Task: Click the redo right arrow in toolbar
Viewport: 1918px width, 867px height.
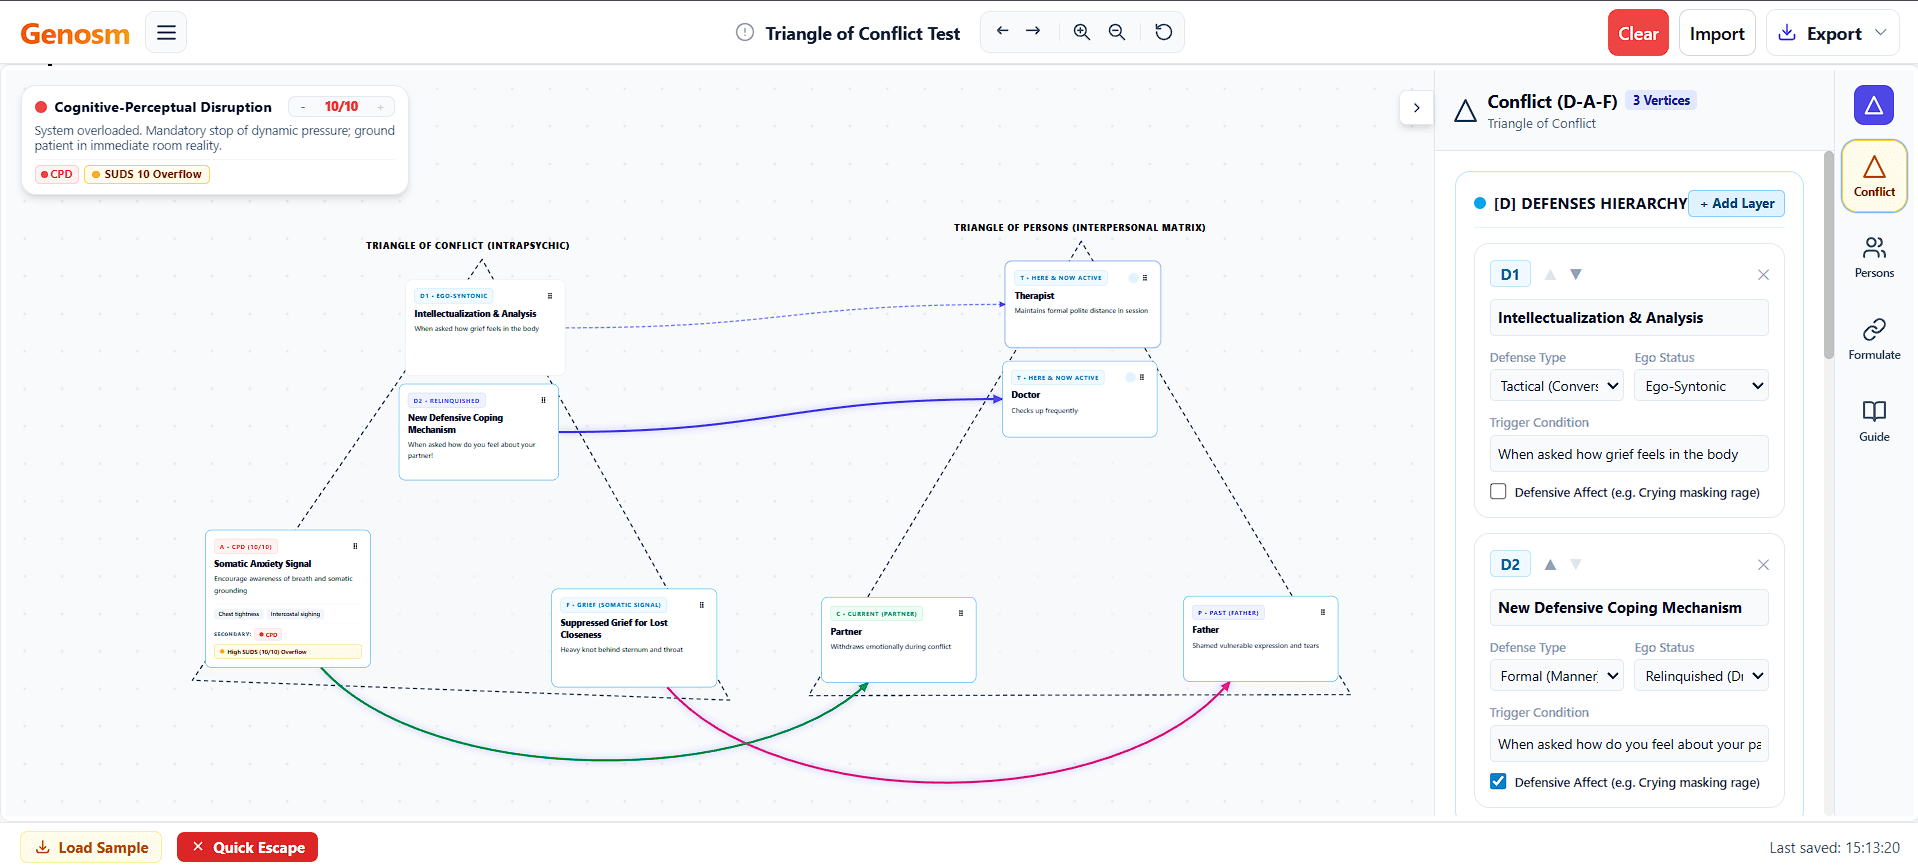Action: (x=1033, y=32)
